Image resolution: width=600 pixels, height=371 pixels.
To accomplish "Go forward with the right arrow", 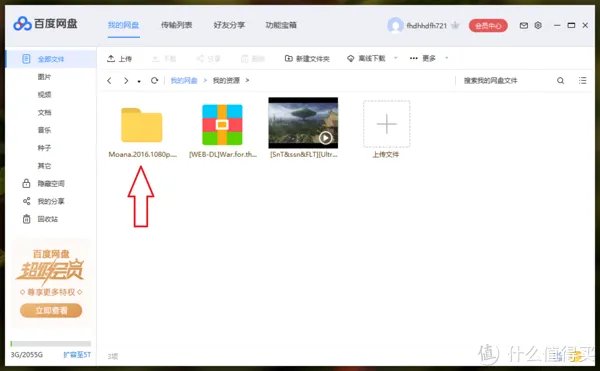I will point(126,81).
